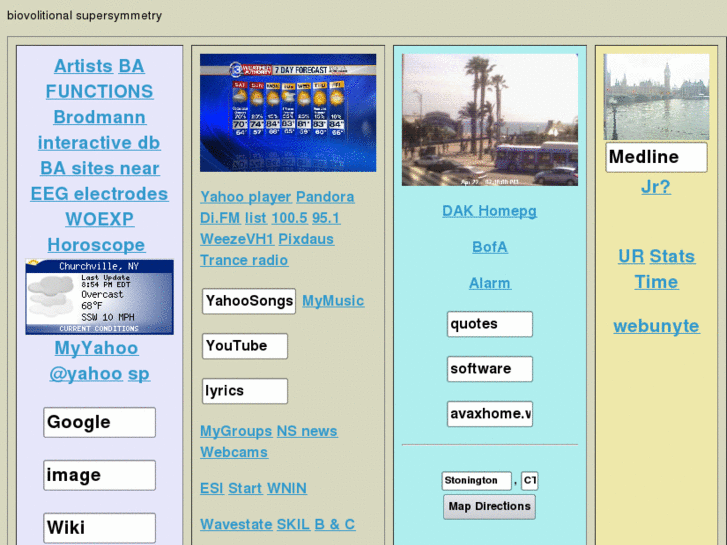
Task: Follow the WeezeVH1 link
Action: tap(237, 239)
